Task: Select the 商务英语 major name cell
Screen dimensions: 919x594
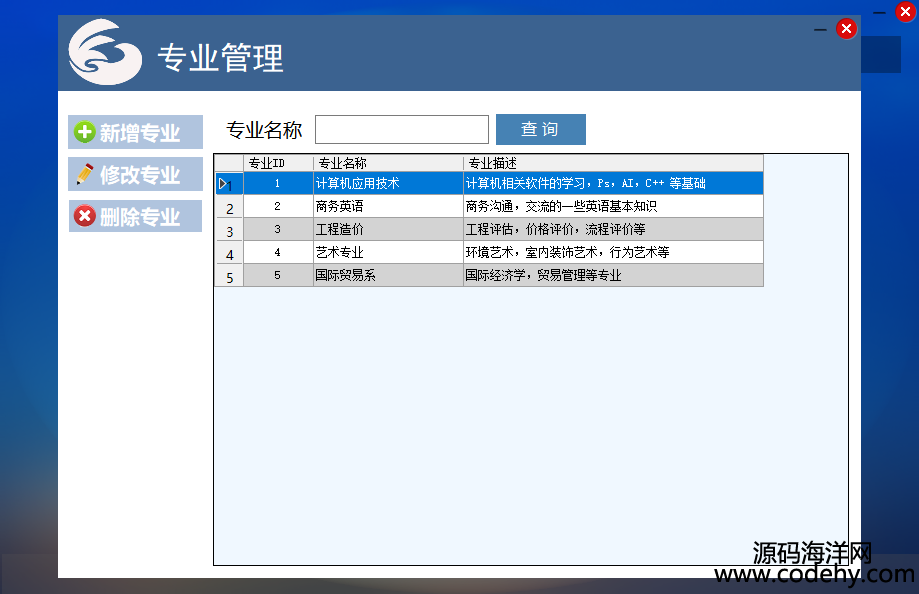Action: point(387,207)
